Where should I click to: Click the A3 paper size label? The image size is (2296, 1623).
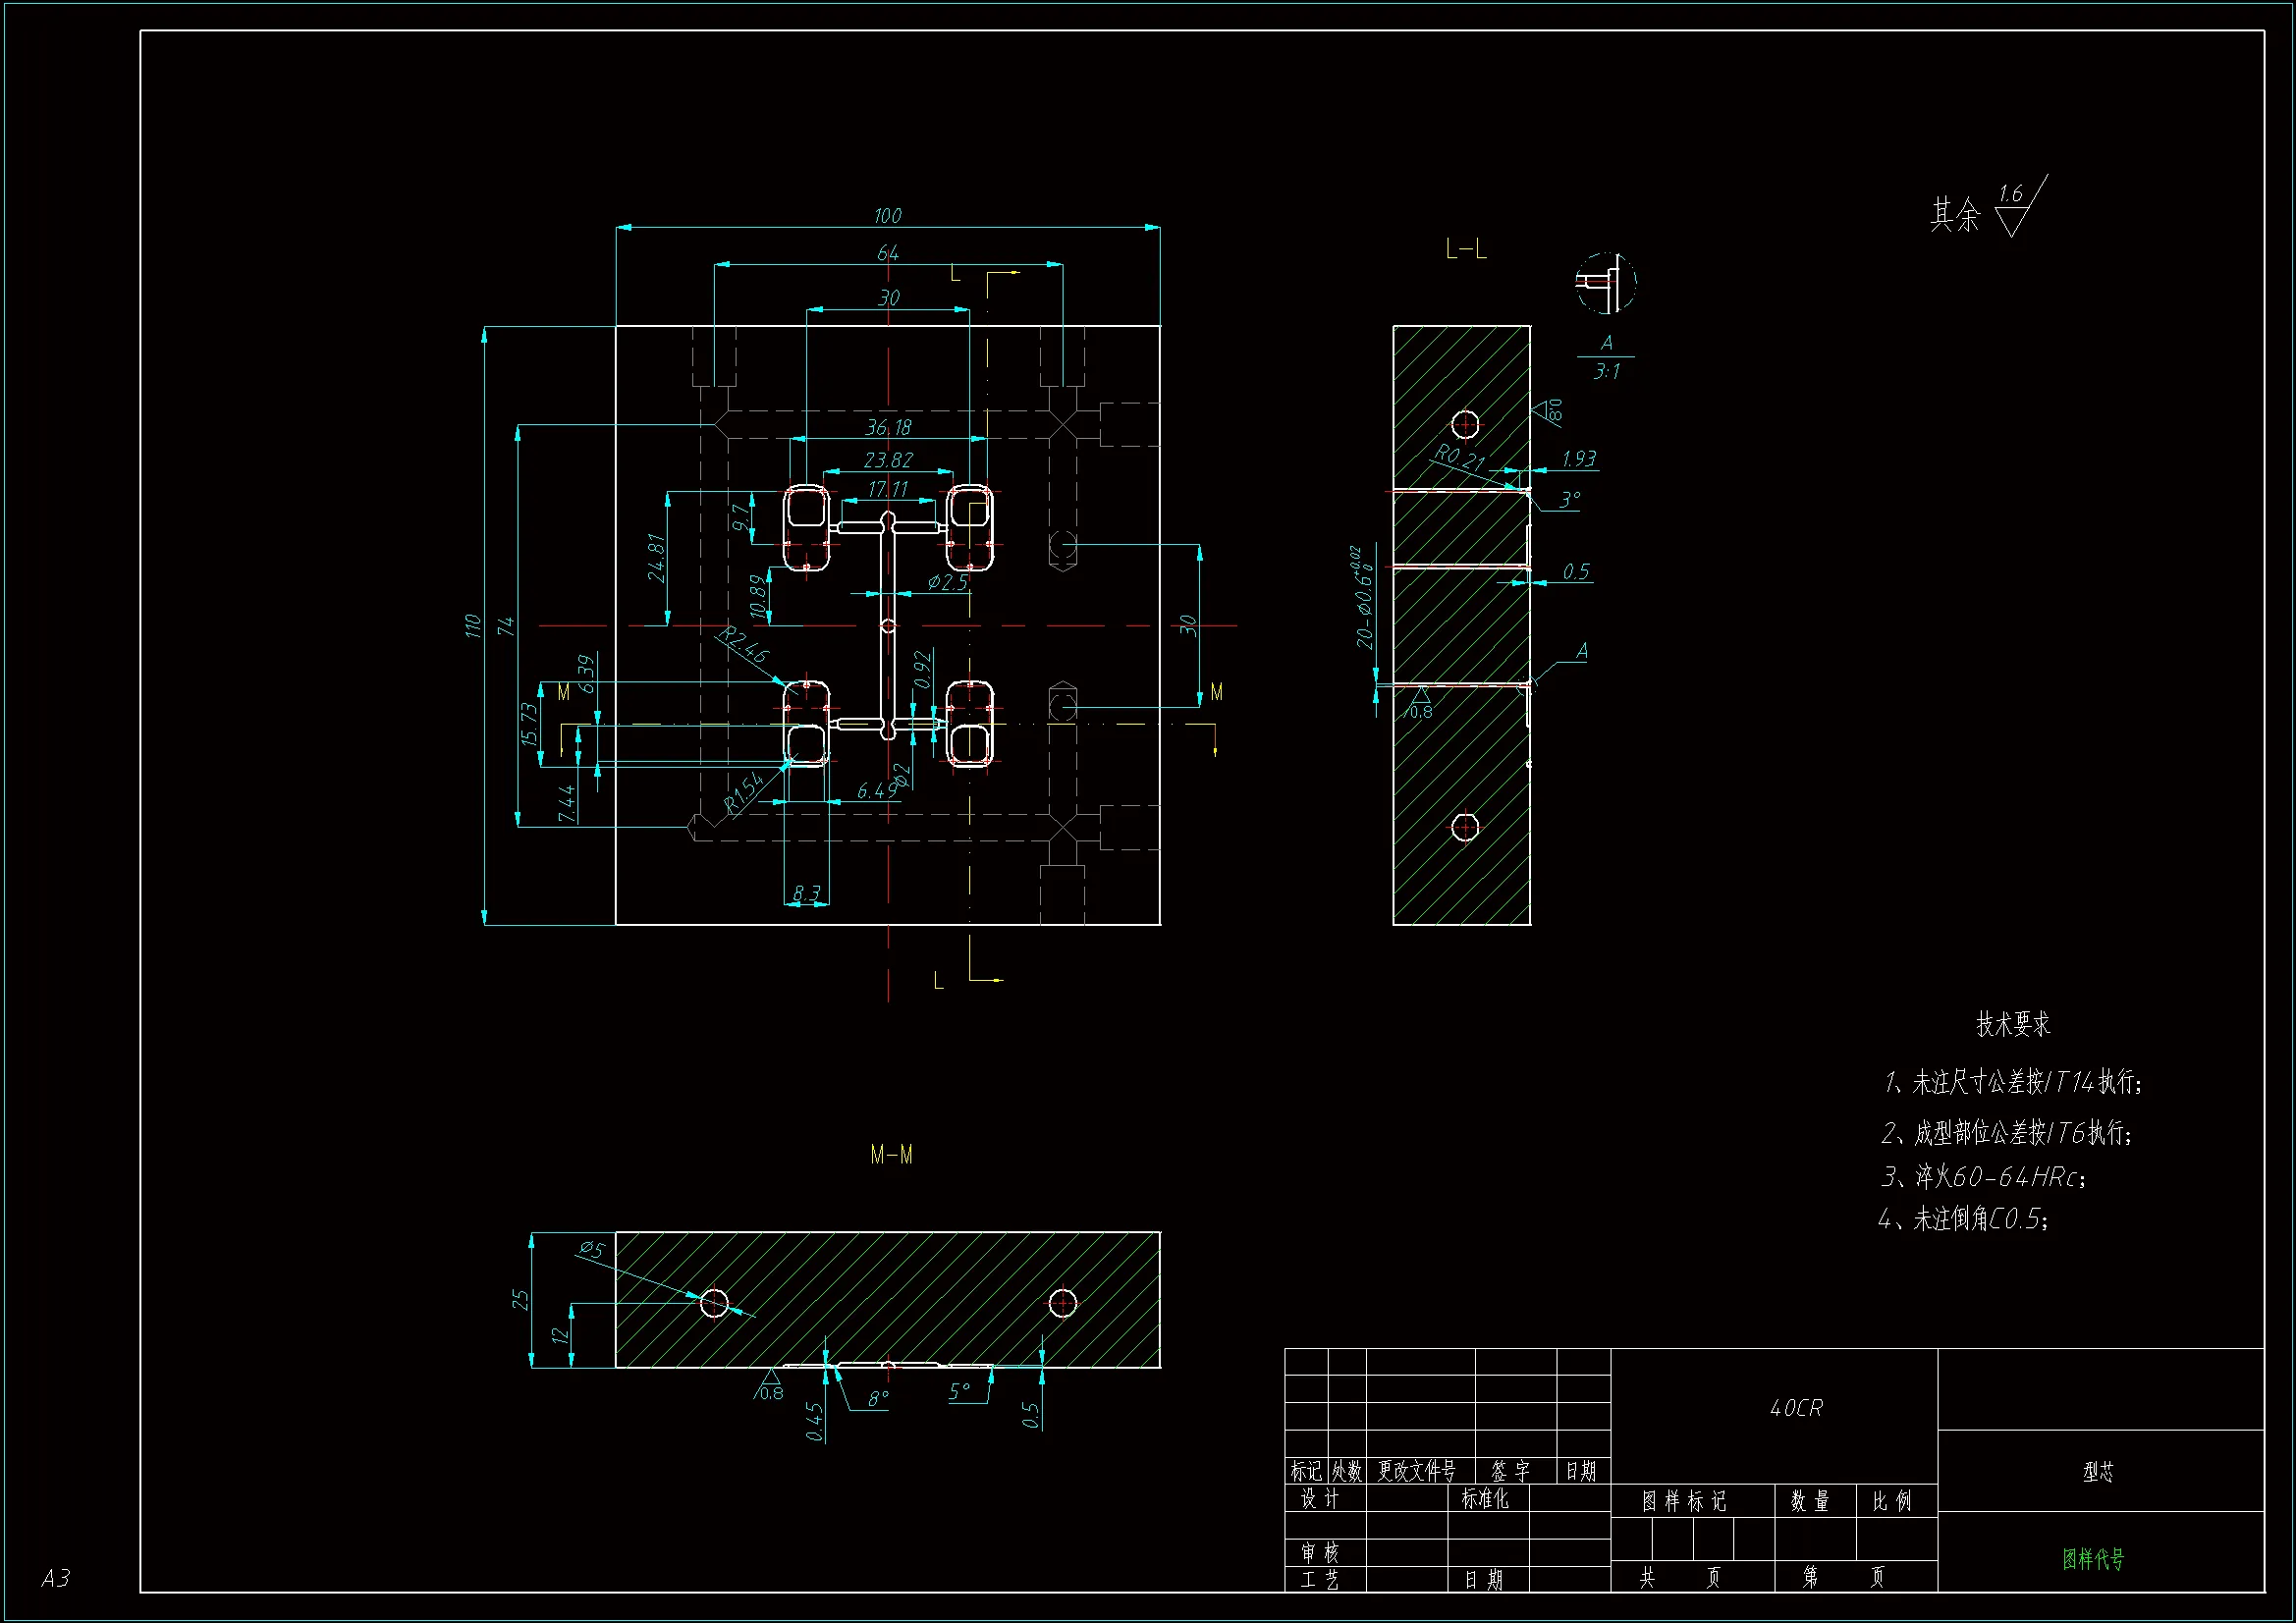click(56, 1578)
